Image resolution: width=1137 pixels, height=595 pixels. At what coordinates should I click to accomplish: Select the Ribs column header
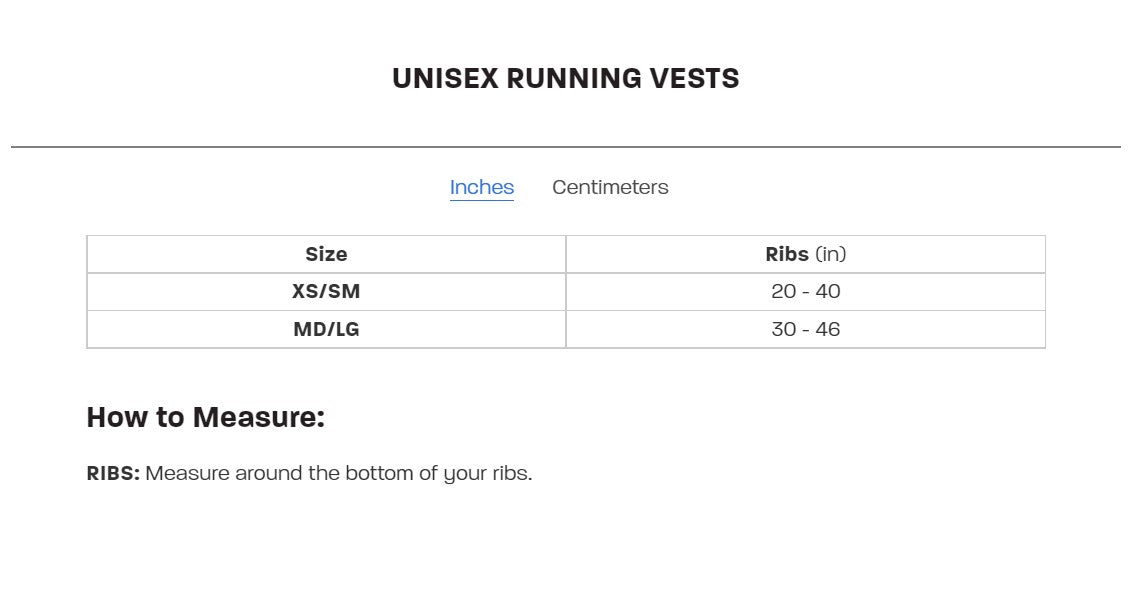(805, 254)
